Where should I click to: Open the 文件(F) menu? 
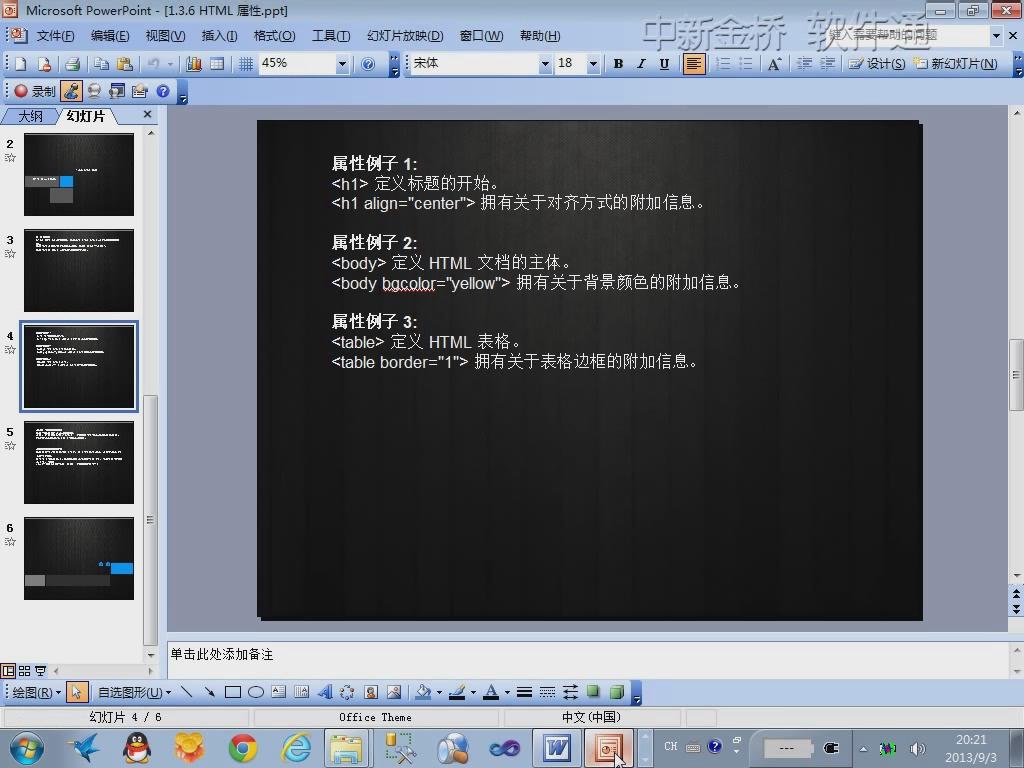click(x=55, y=36)
